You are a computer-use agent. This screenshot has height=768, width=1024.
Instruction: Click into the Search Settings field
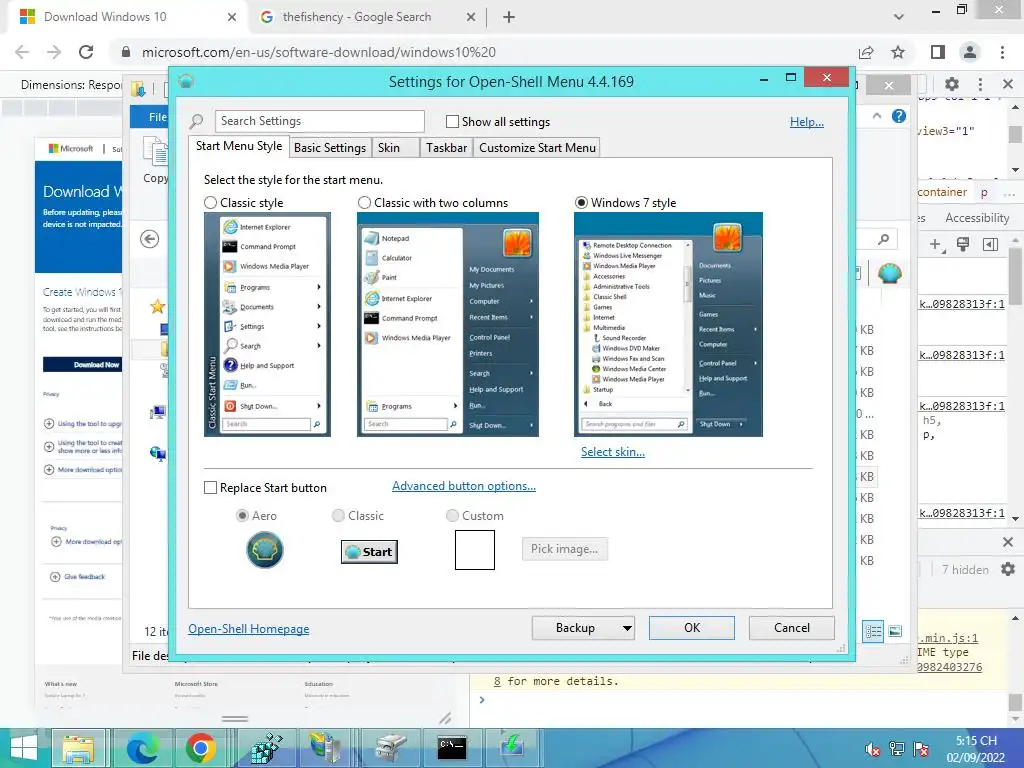coord(320,121)
